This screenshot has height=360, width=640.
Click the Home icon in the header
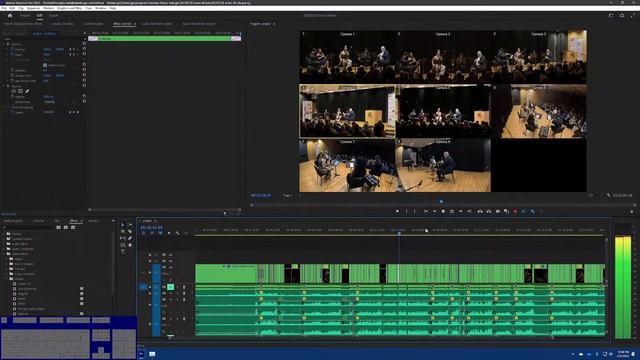point(10,16)
